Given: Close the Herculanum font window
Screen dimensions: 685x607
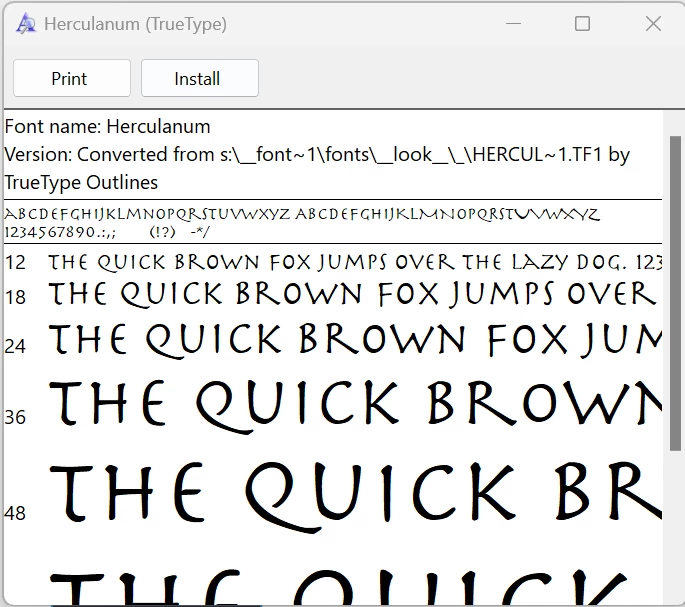Looking at the screenshot, I should click(653, 24).
